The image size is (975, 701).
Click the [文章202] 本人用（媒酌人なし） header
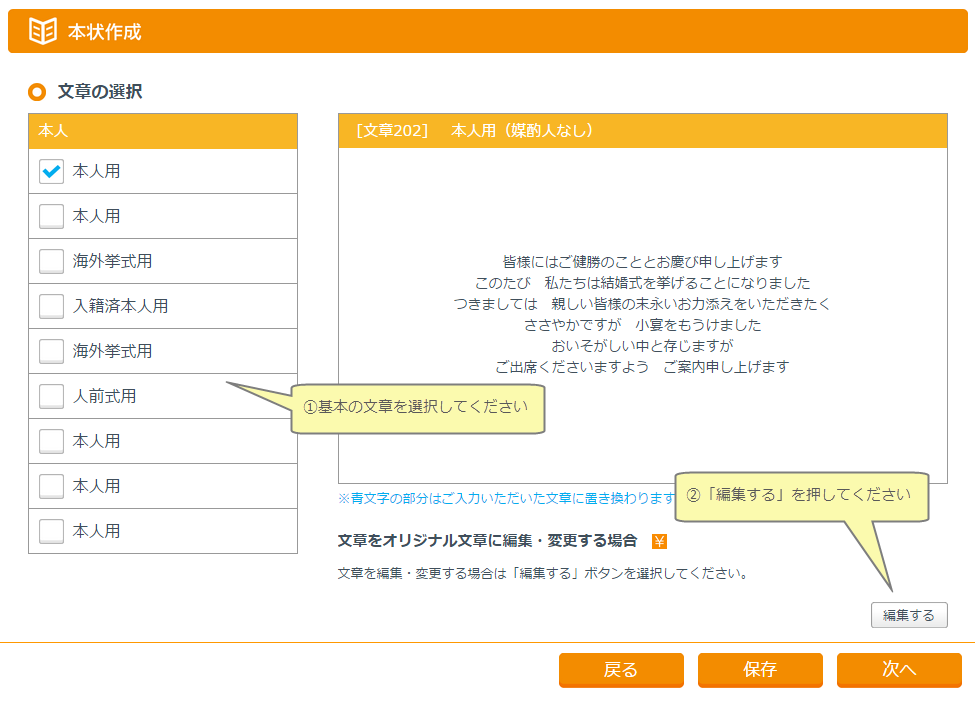click(642, 131)
